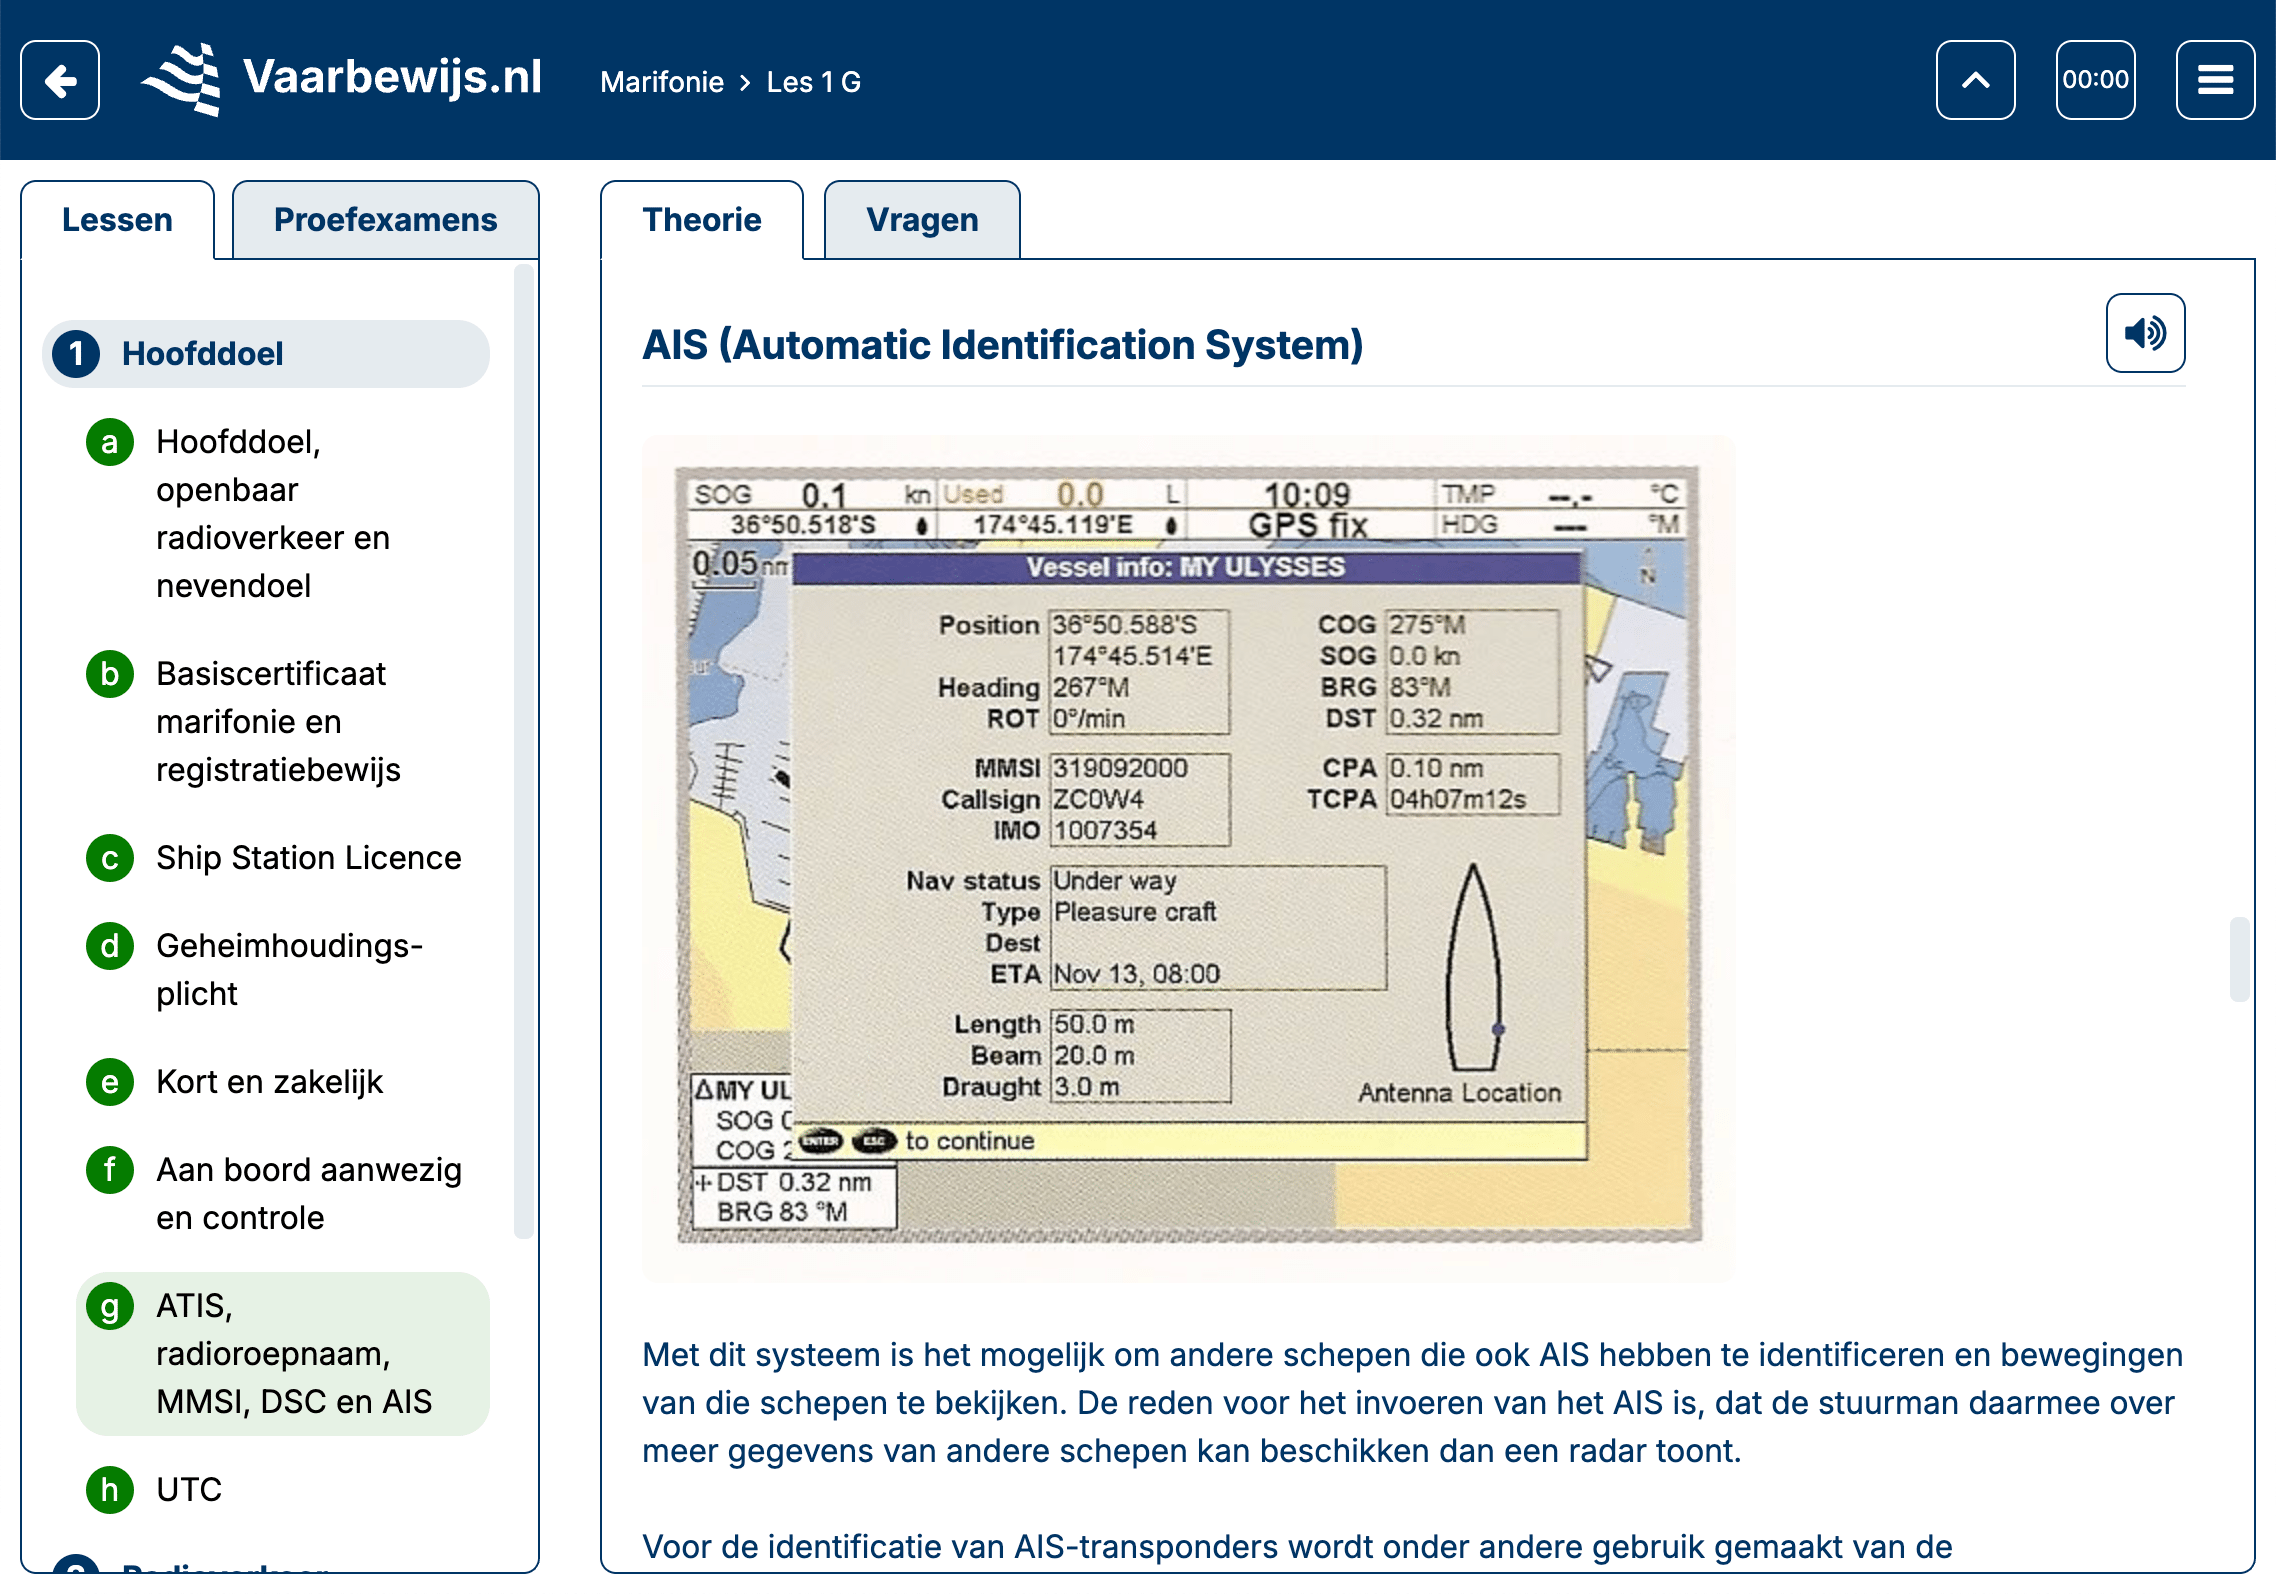The width and height of the screenshot is (2276, 1594).
Task: Switch to the Proefexamens tab
Action: pyautogui.click(x=385, y=220)
